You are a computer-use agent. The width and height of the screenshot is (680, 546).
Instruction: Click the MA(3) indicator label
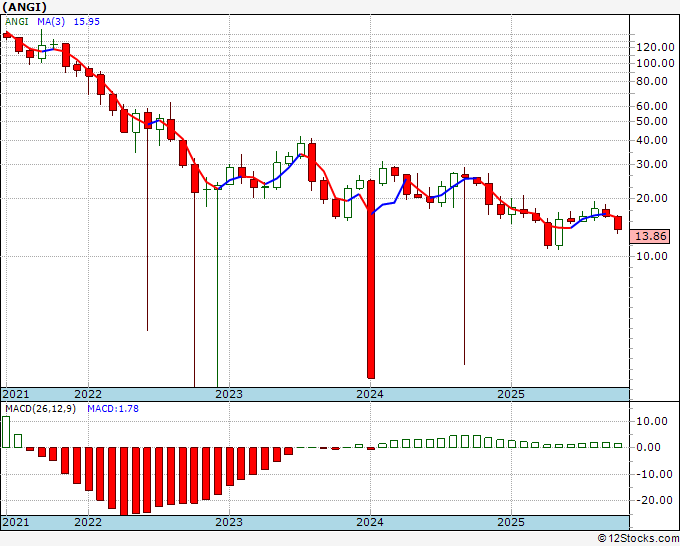(51, 22)
